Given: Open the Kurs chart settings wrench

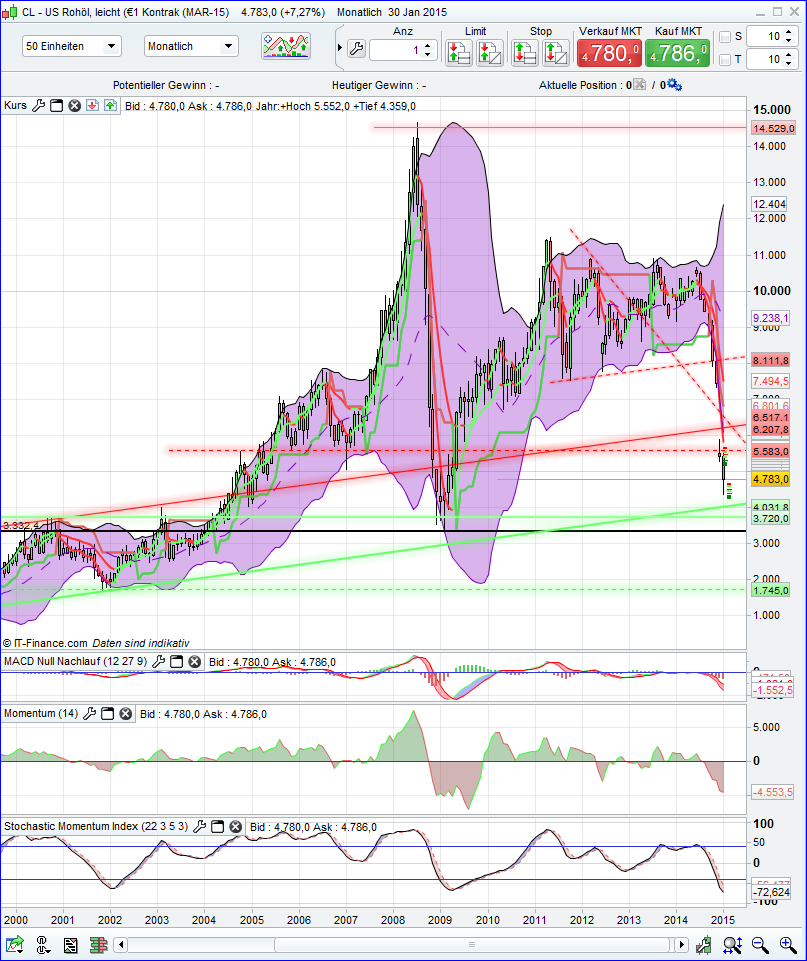Looking at the screenshot, I should click(x=39, y=105).
